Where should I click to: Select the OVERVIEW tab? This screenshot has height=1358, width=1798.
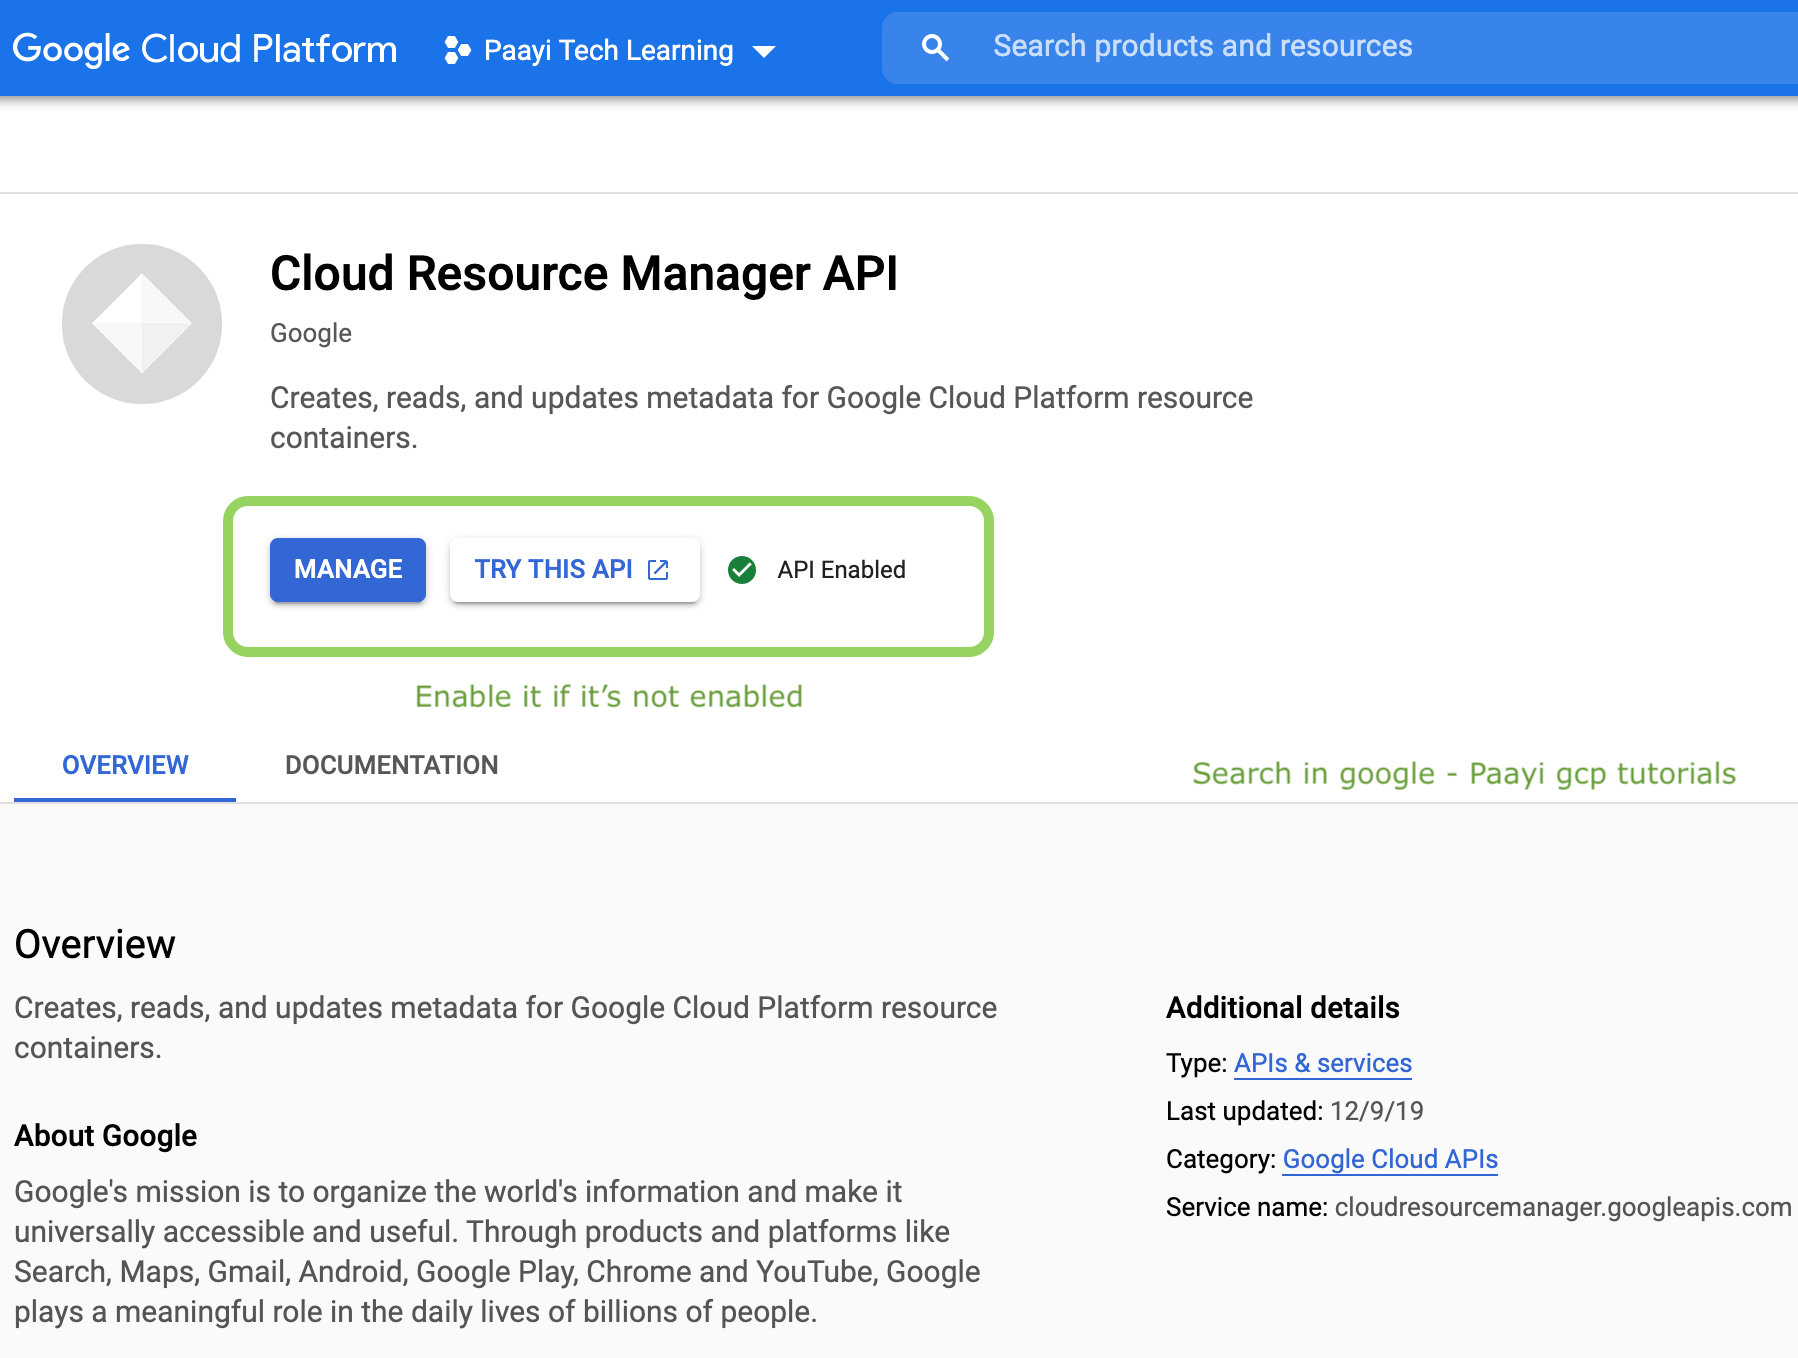[x=124, y=765]
